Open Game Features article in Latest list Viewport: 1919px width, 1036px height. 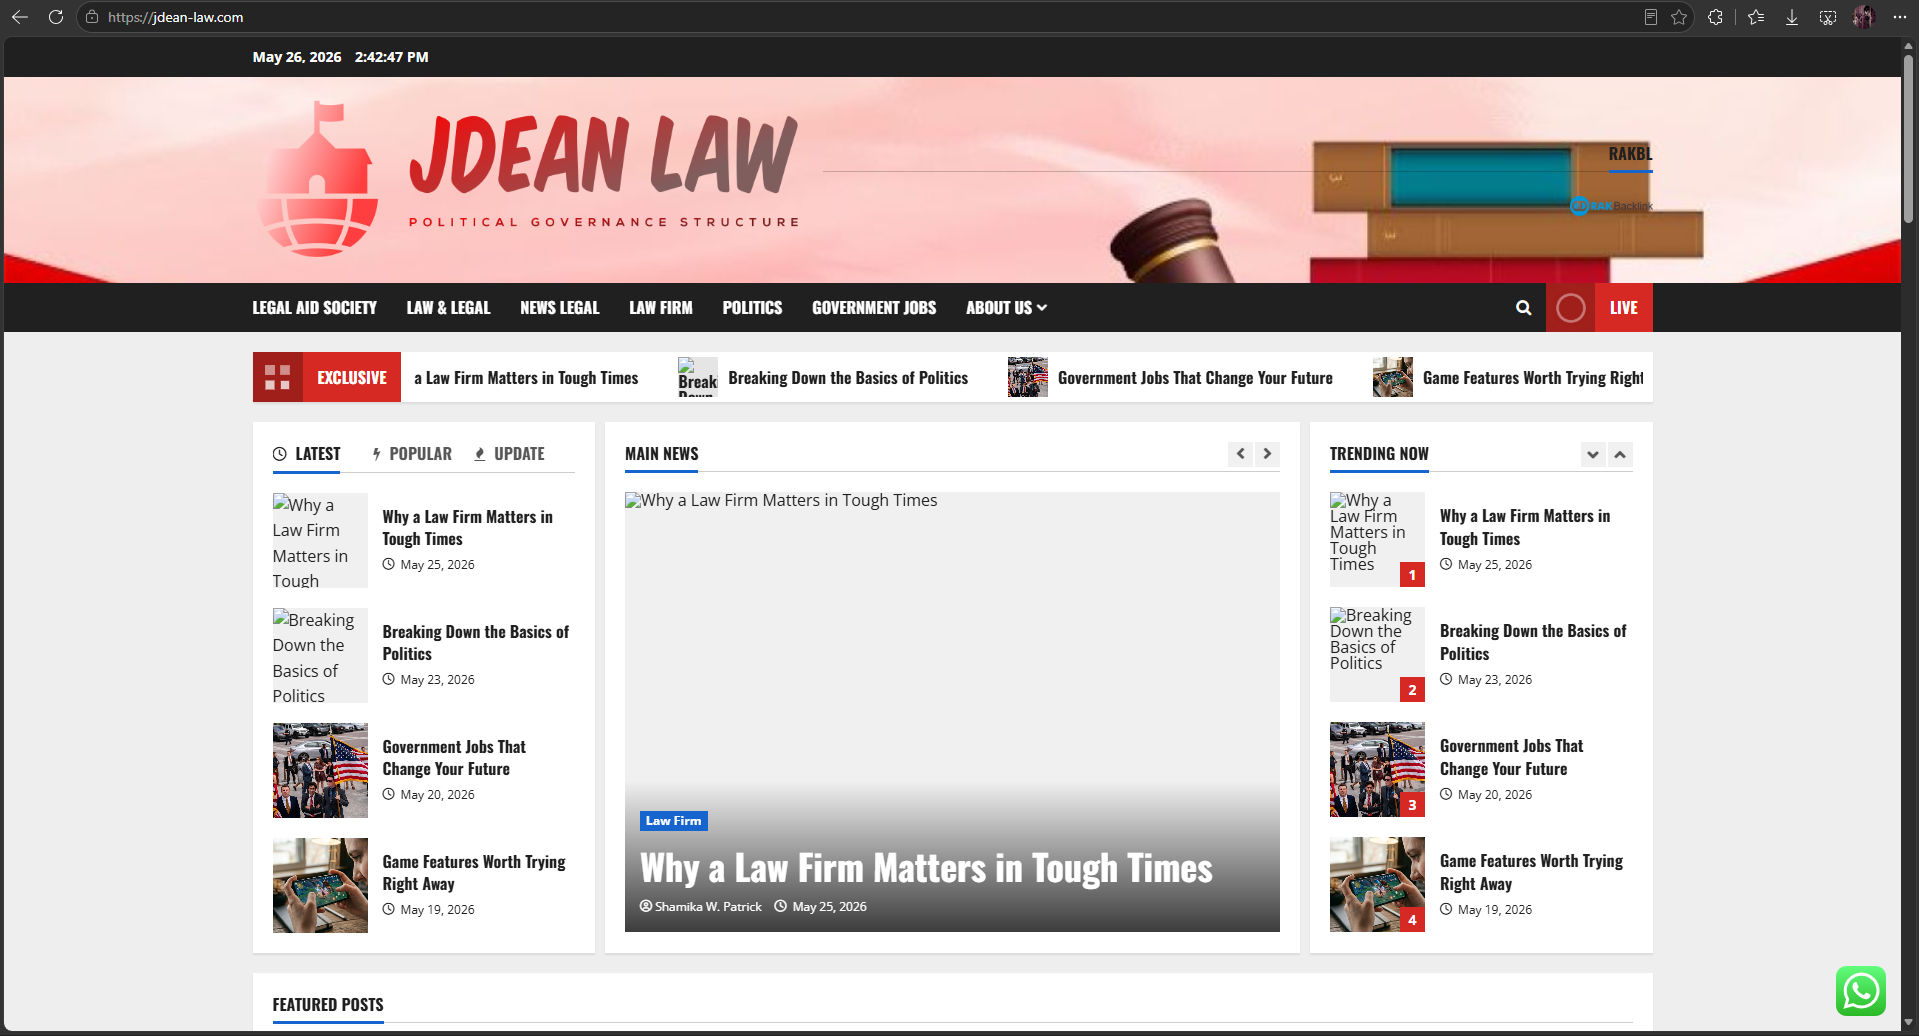tap(474, 873)
